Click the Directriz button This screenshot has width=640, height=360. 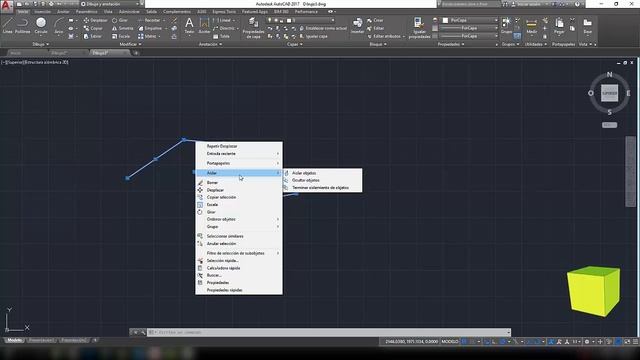[x=224, y=28]
